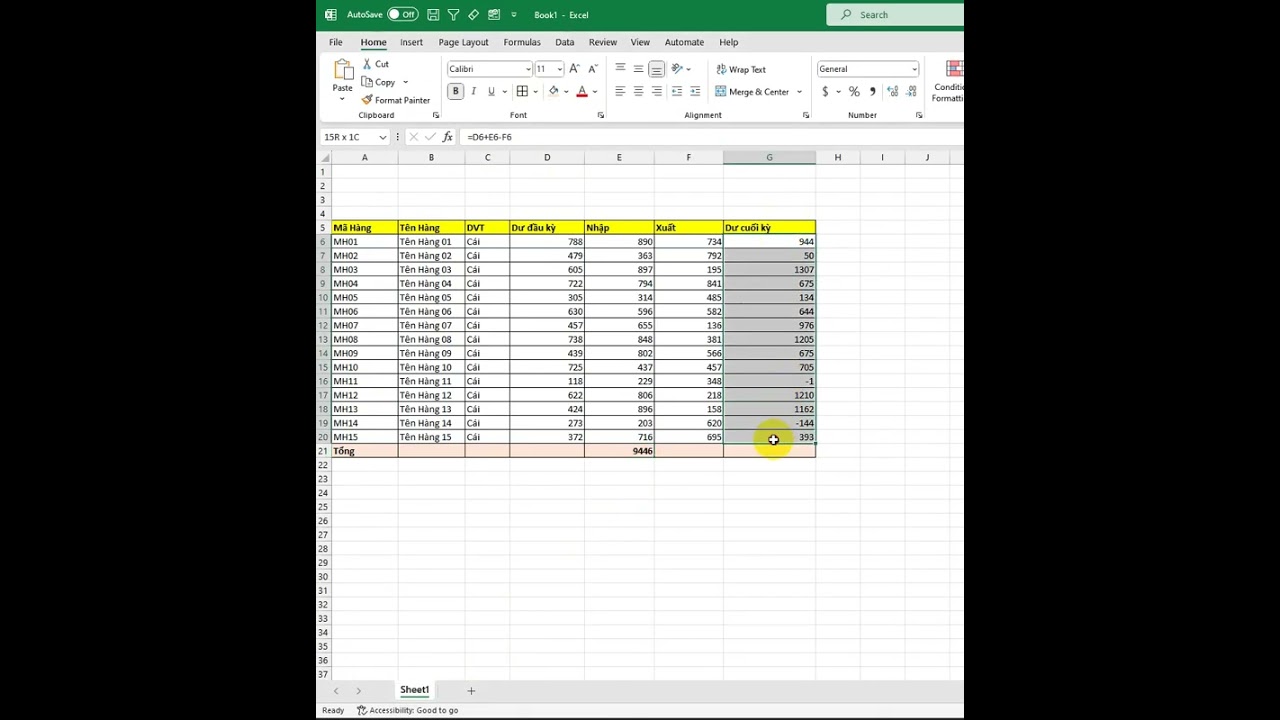Open the View tab

click(x=640, y=42)
